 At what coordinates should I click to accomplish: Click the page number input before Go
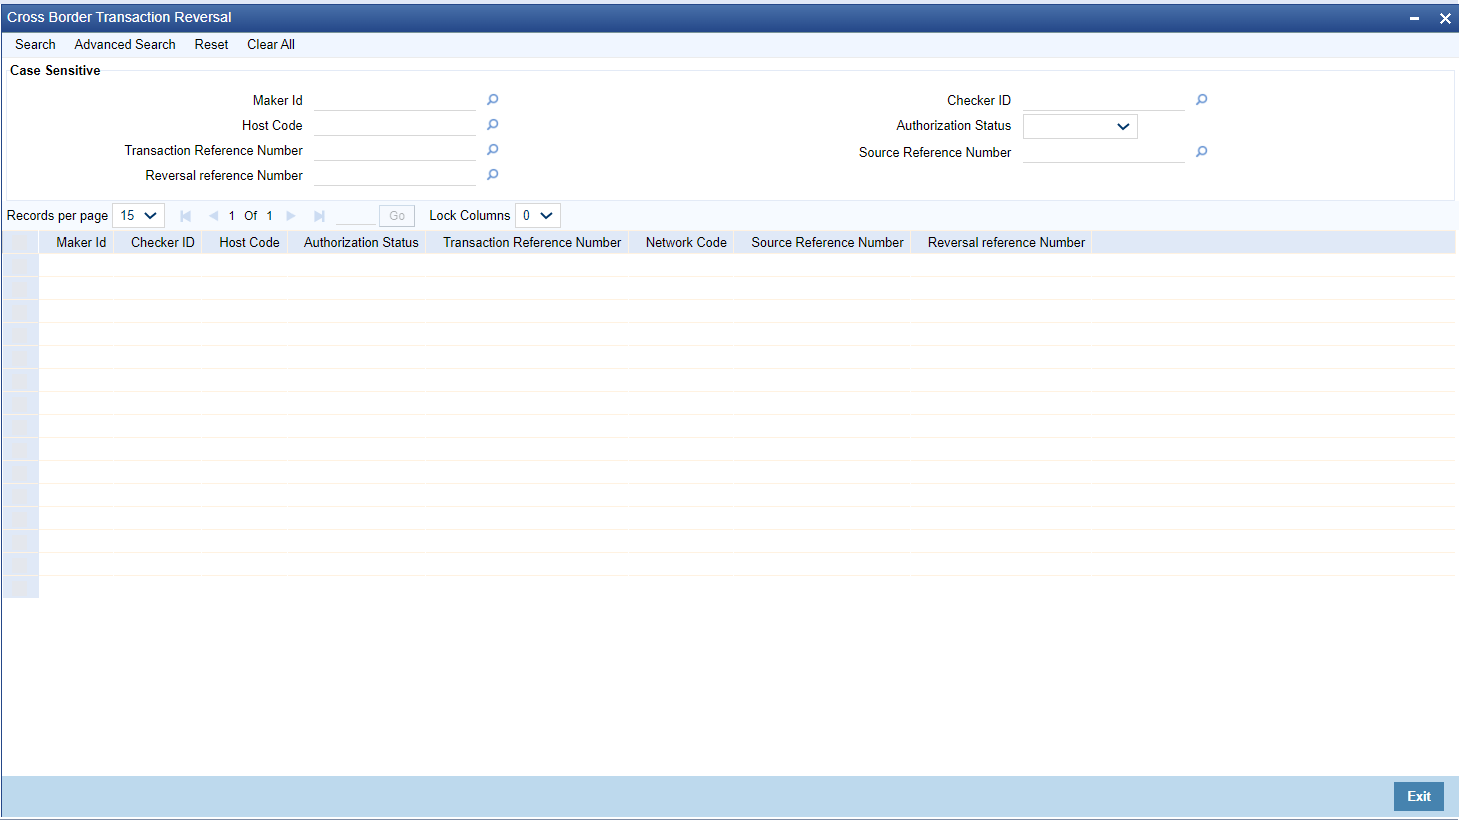tap(355, 216)
